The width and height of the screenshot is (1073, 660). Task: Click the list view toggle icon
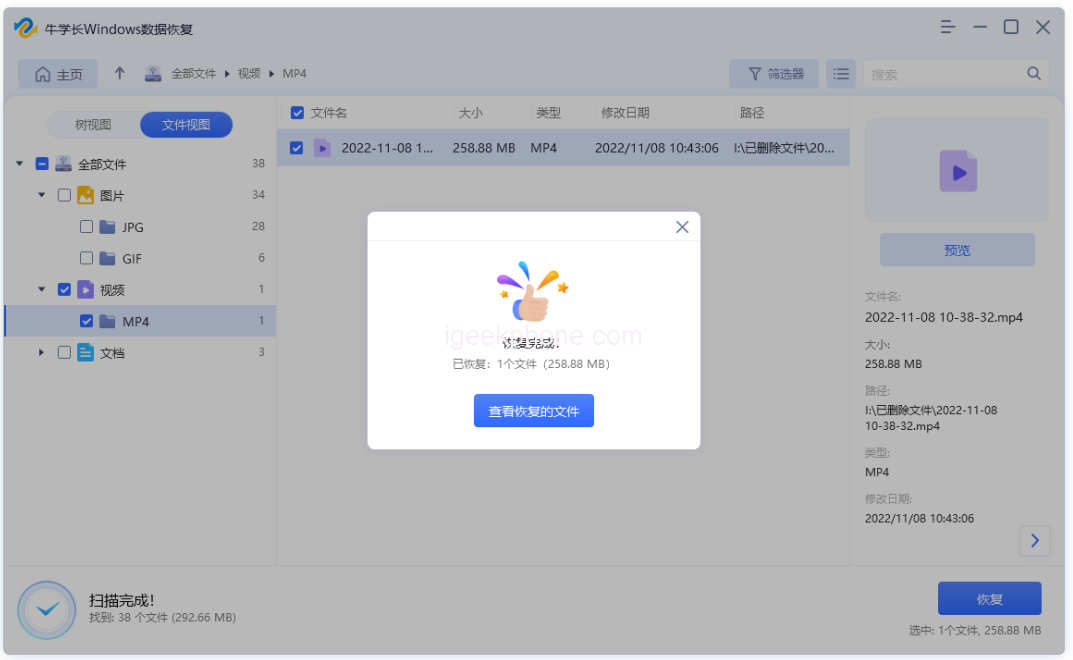pos(841,74)
